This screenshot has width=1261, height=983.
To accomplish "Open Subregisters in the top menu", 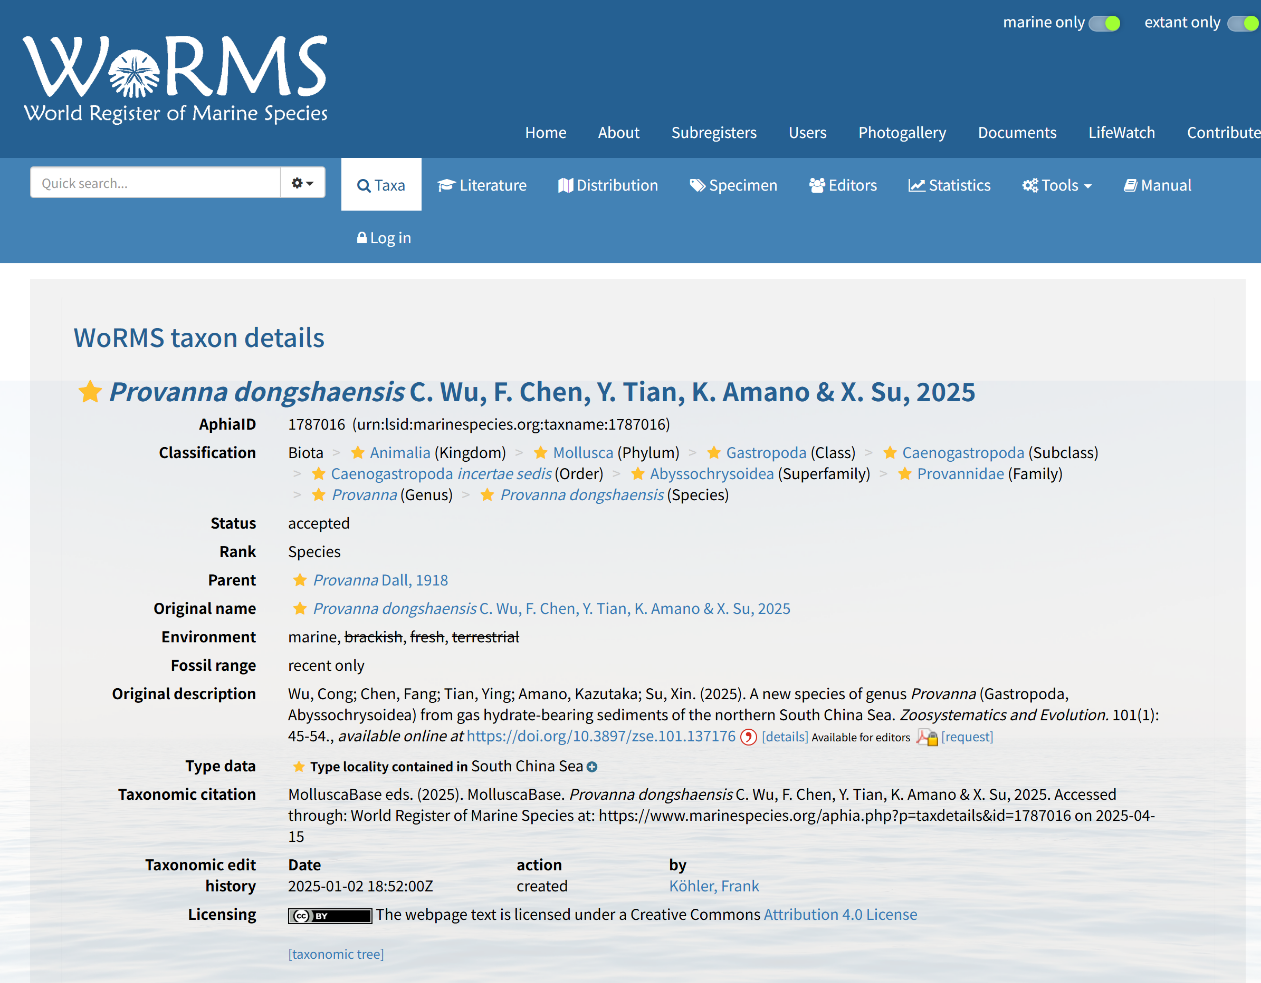I will point(714,133).
